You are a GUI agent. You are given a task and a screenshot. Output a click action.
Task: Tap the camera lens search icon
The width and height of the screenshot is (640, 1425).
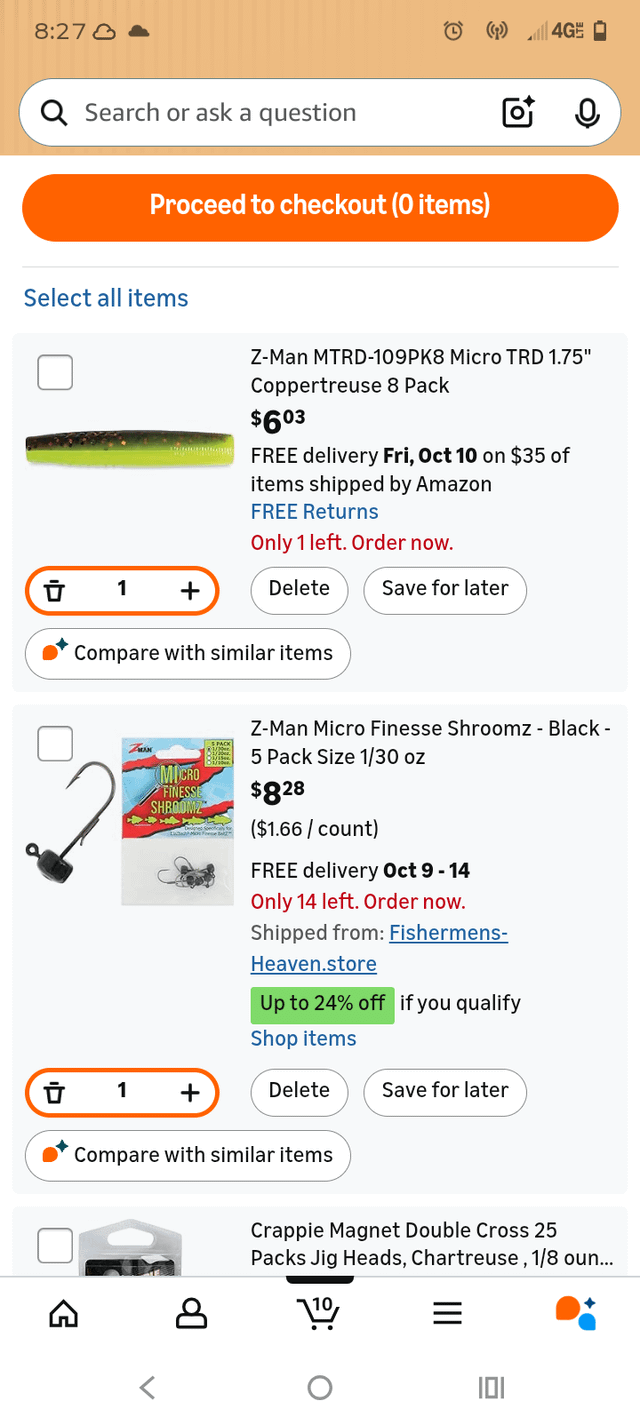[x=518, y=113]
